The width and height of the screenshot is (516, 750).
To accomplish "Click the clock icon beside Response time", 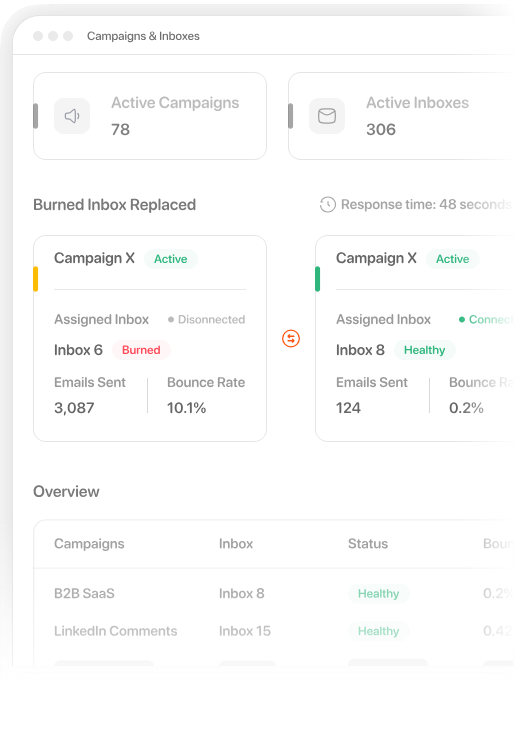I will click(328, 205).
